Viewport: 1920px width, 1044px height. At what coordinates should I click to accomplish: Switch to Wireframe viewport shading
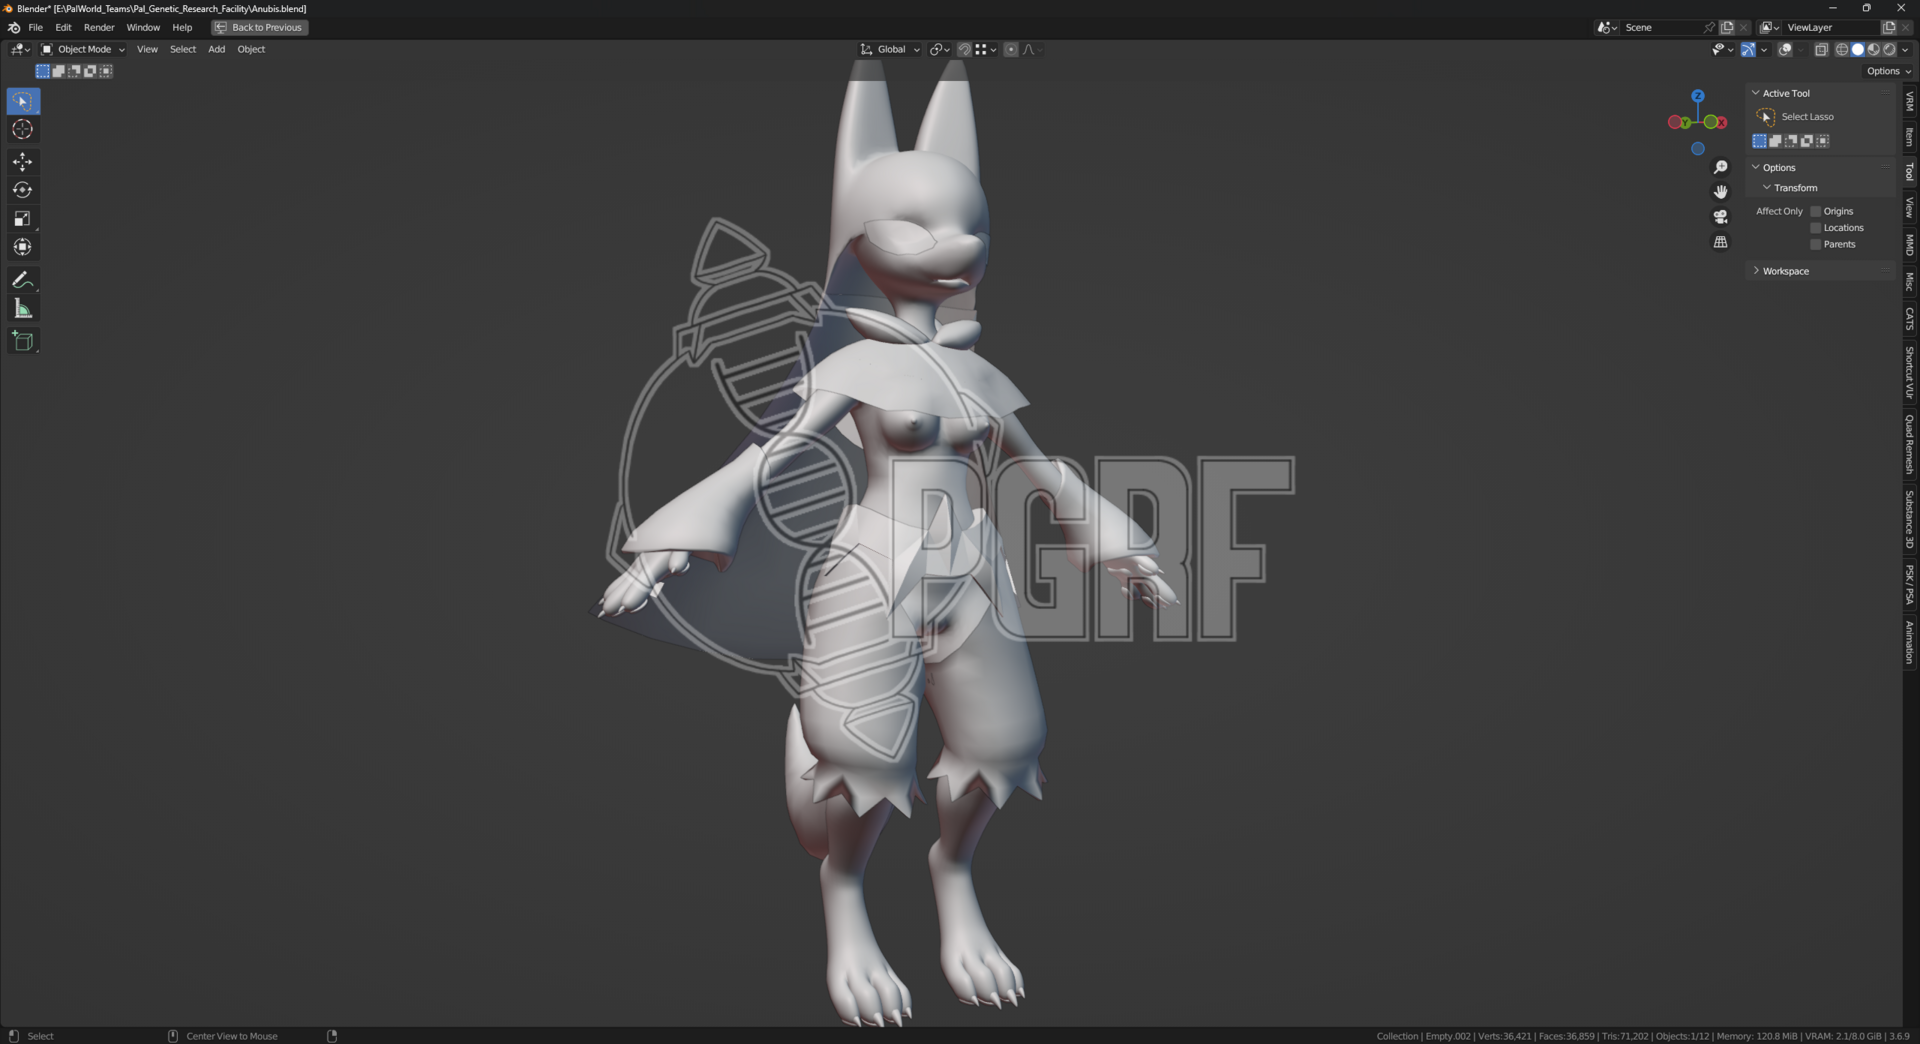tap(1841, 49)
